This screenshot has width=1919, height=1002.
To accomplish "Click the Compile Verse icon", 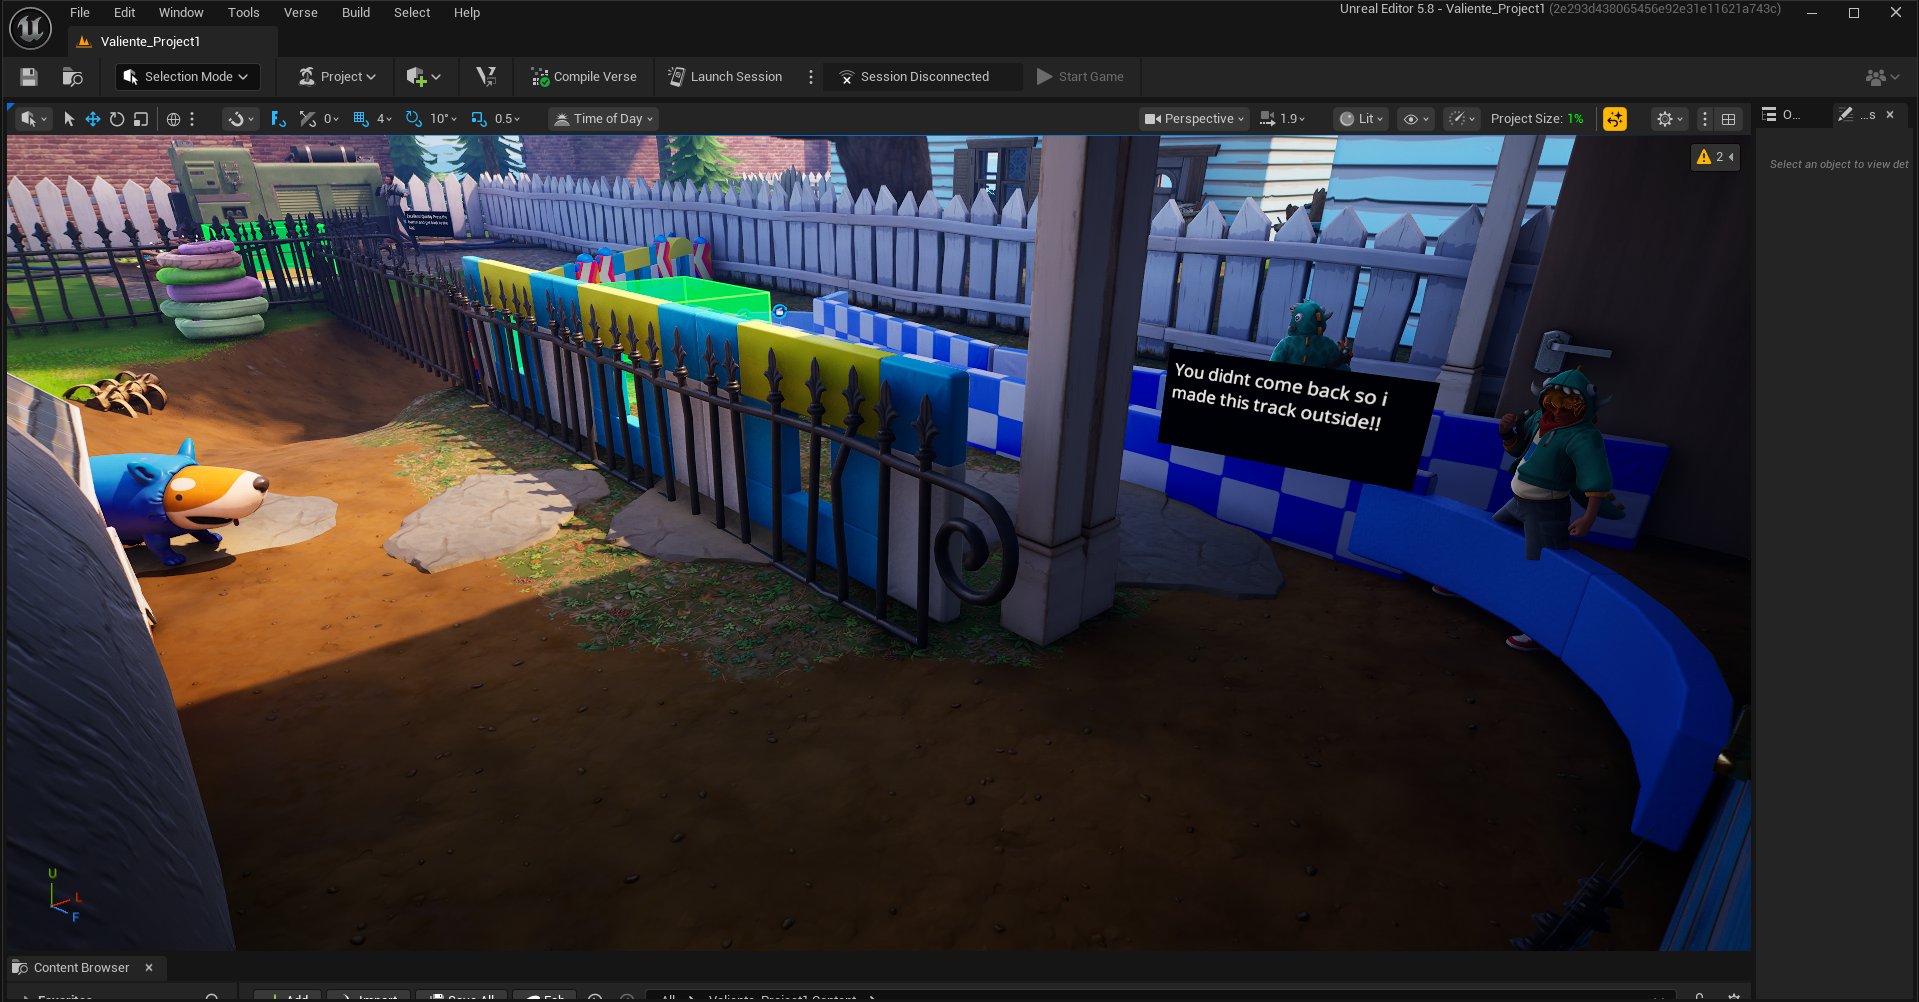I will [540, 77].
